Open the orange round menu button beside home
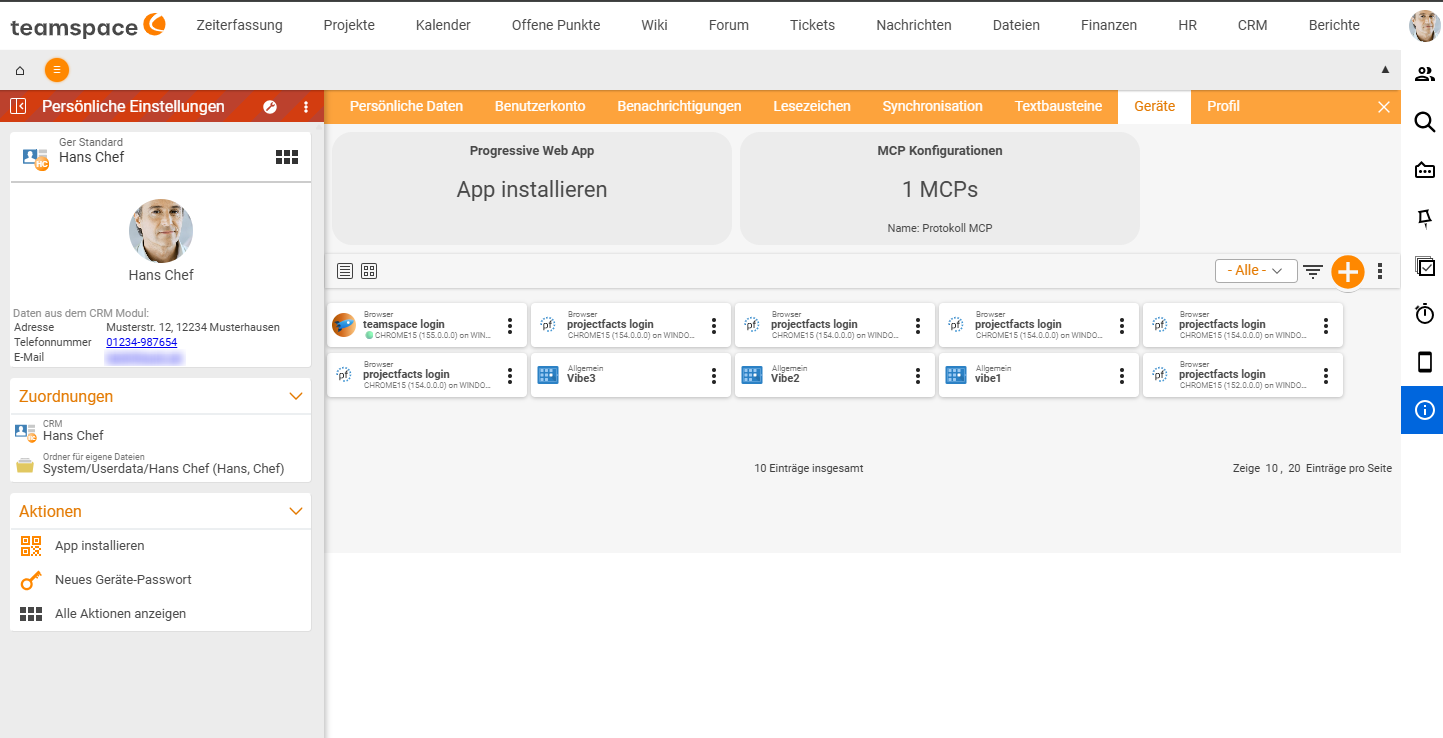Image resolution: width=1443 pixels, height=738 pixels. (57, 70)
